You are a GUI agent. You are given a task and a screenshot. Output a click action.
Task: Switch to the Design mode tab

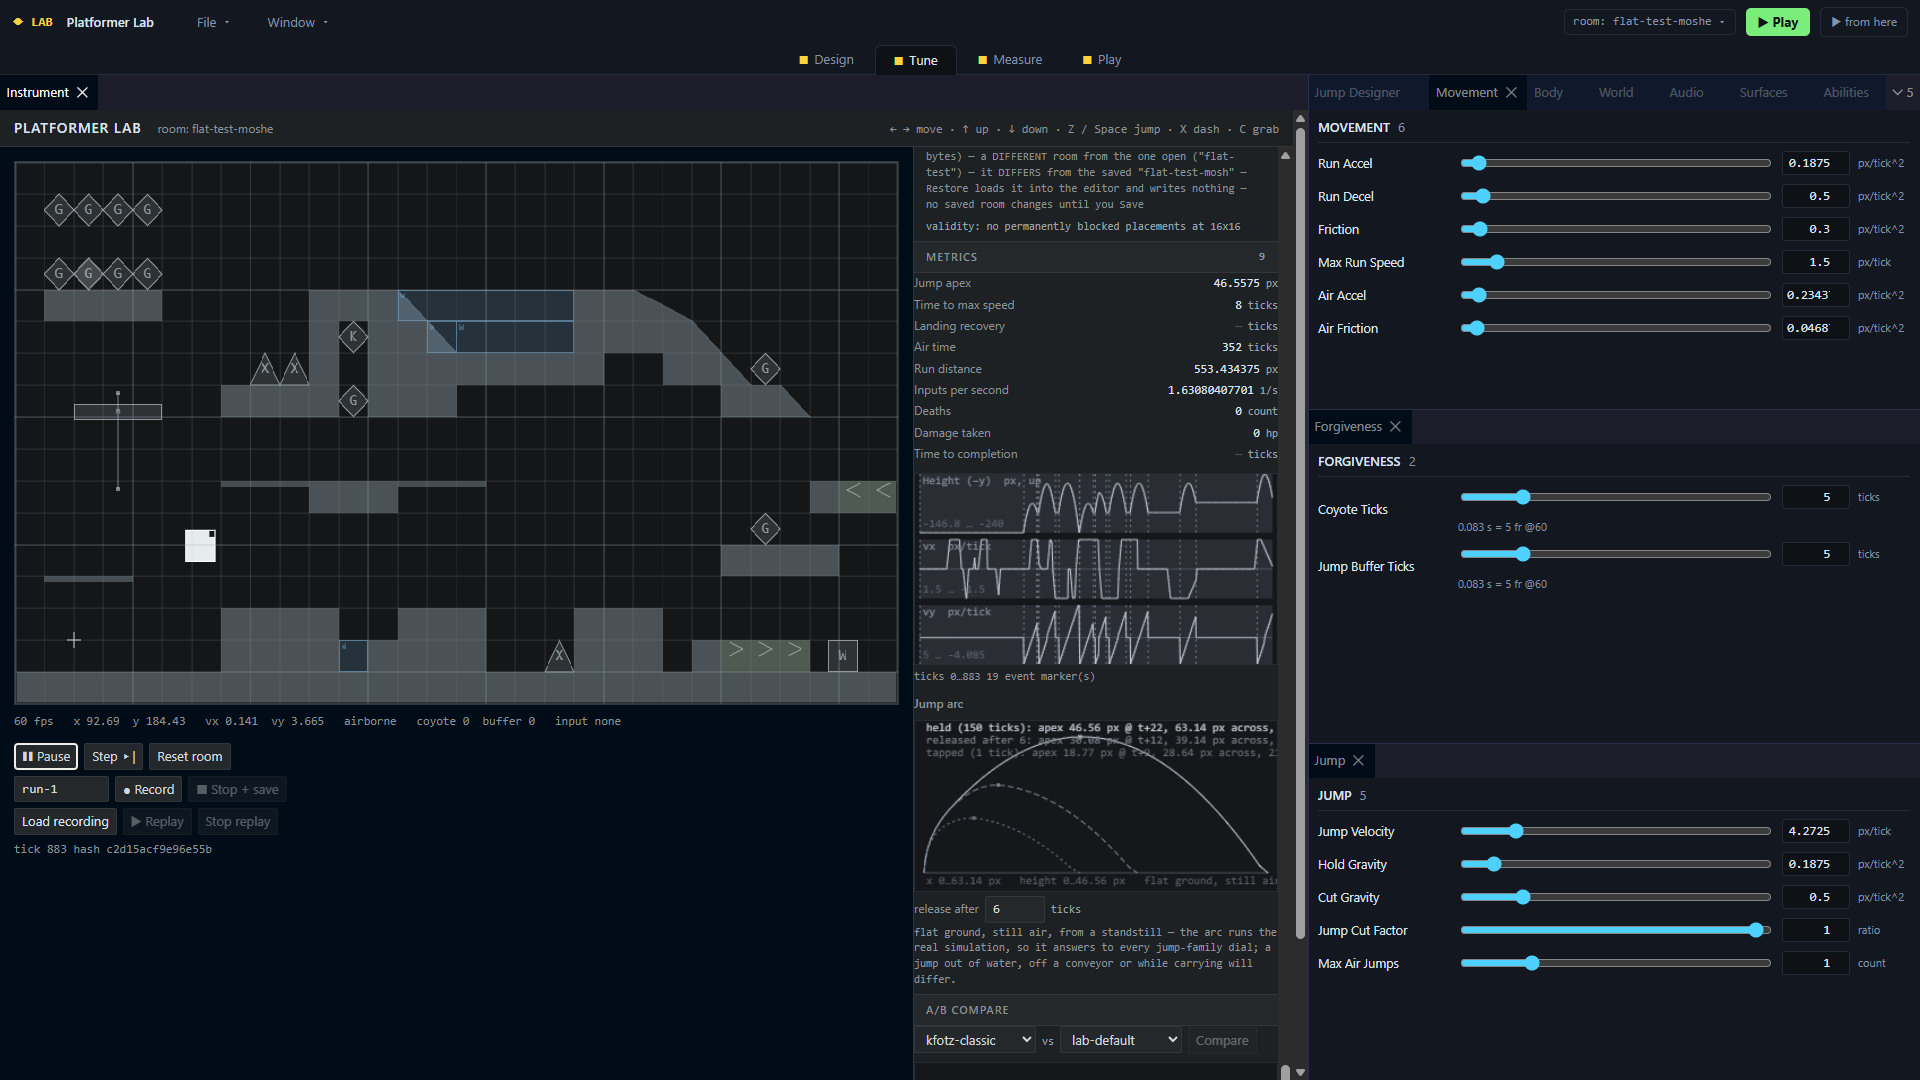click(826, 60)
